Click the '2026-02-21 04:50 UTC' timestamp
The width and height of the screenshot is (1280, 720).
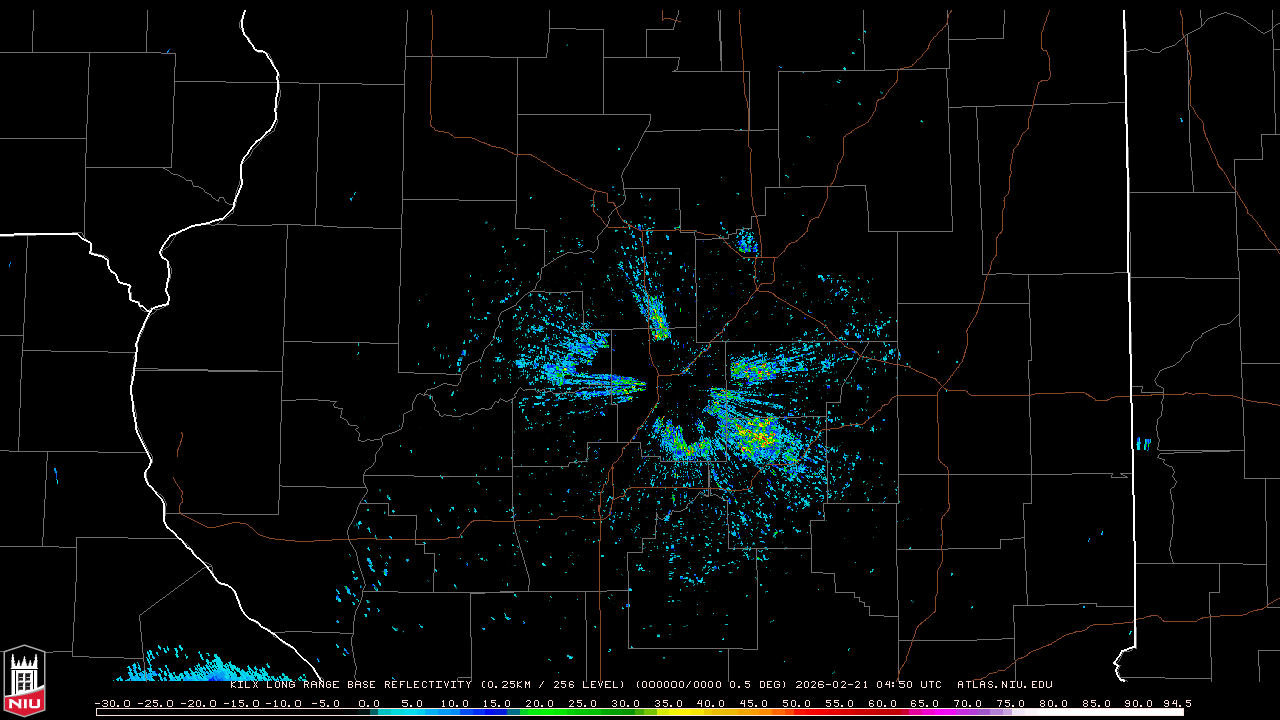(868, 685)
